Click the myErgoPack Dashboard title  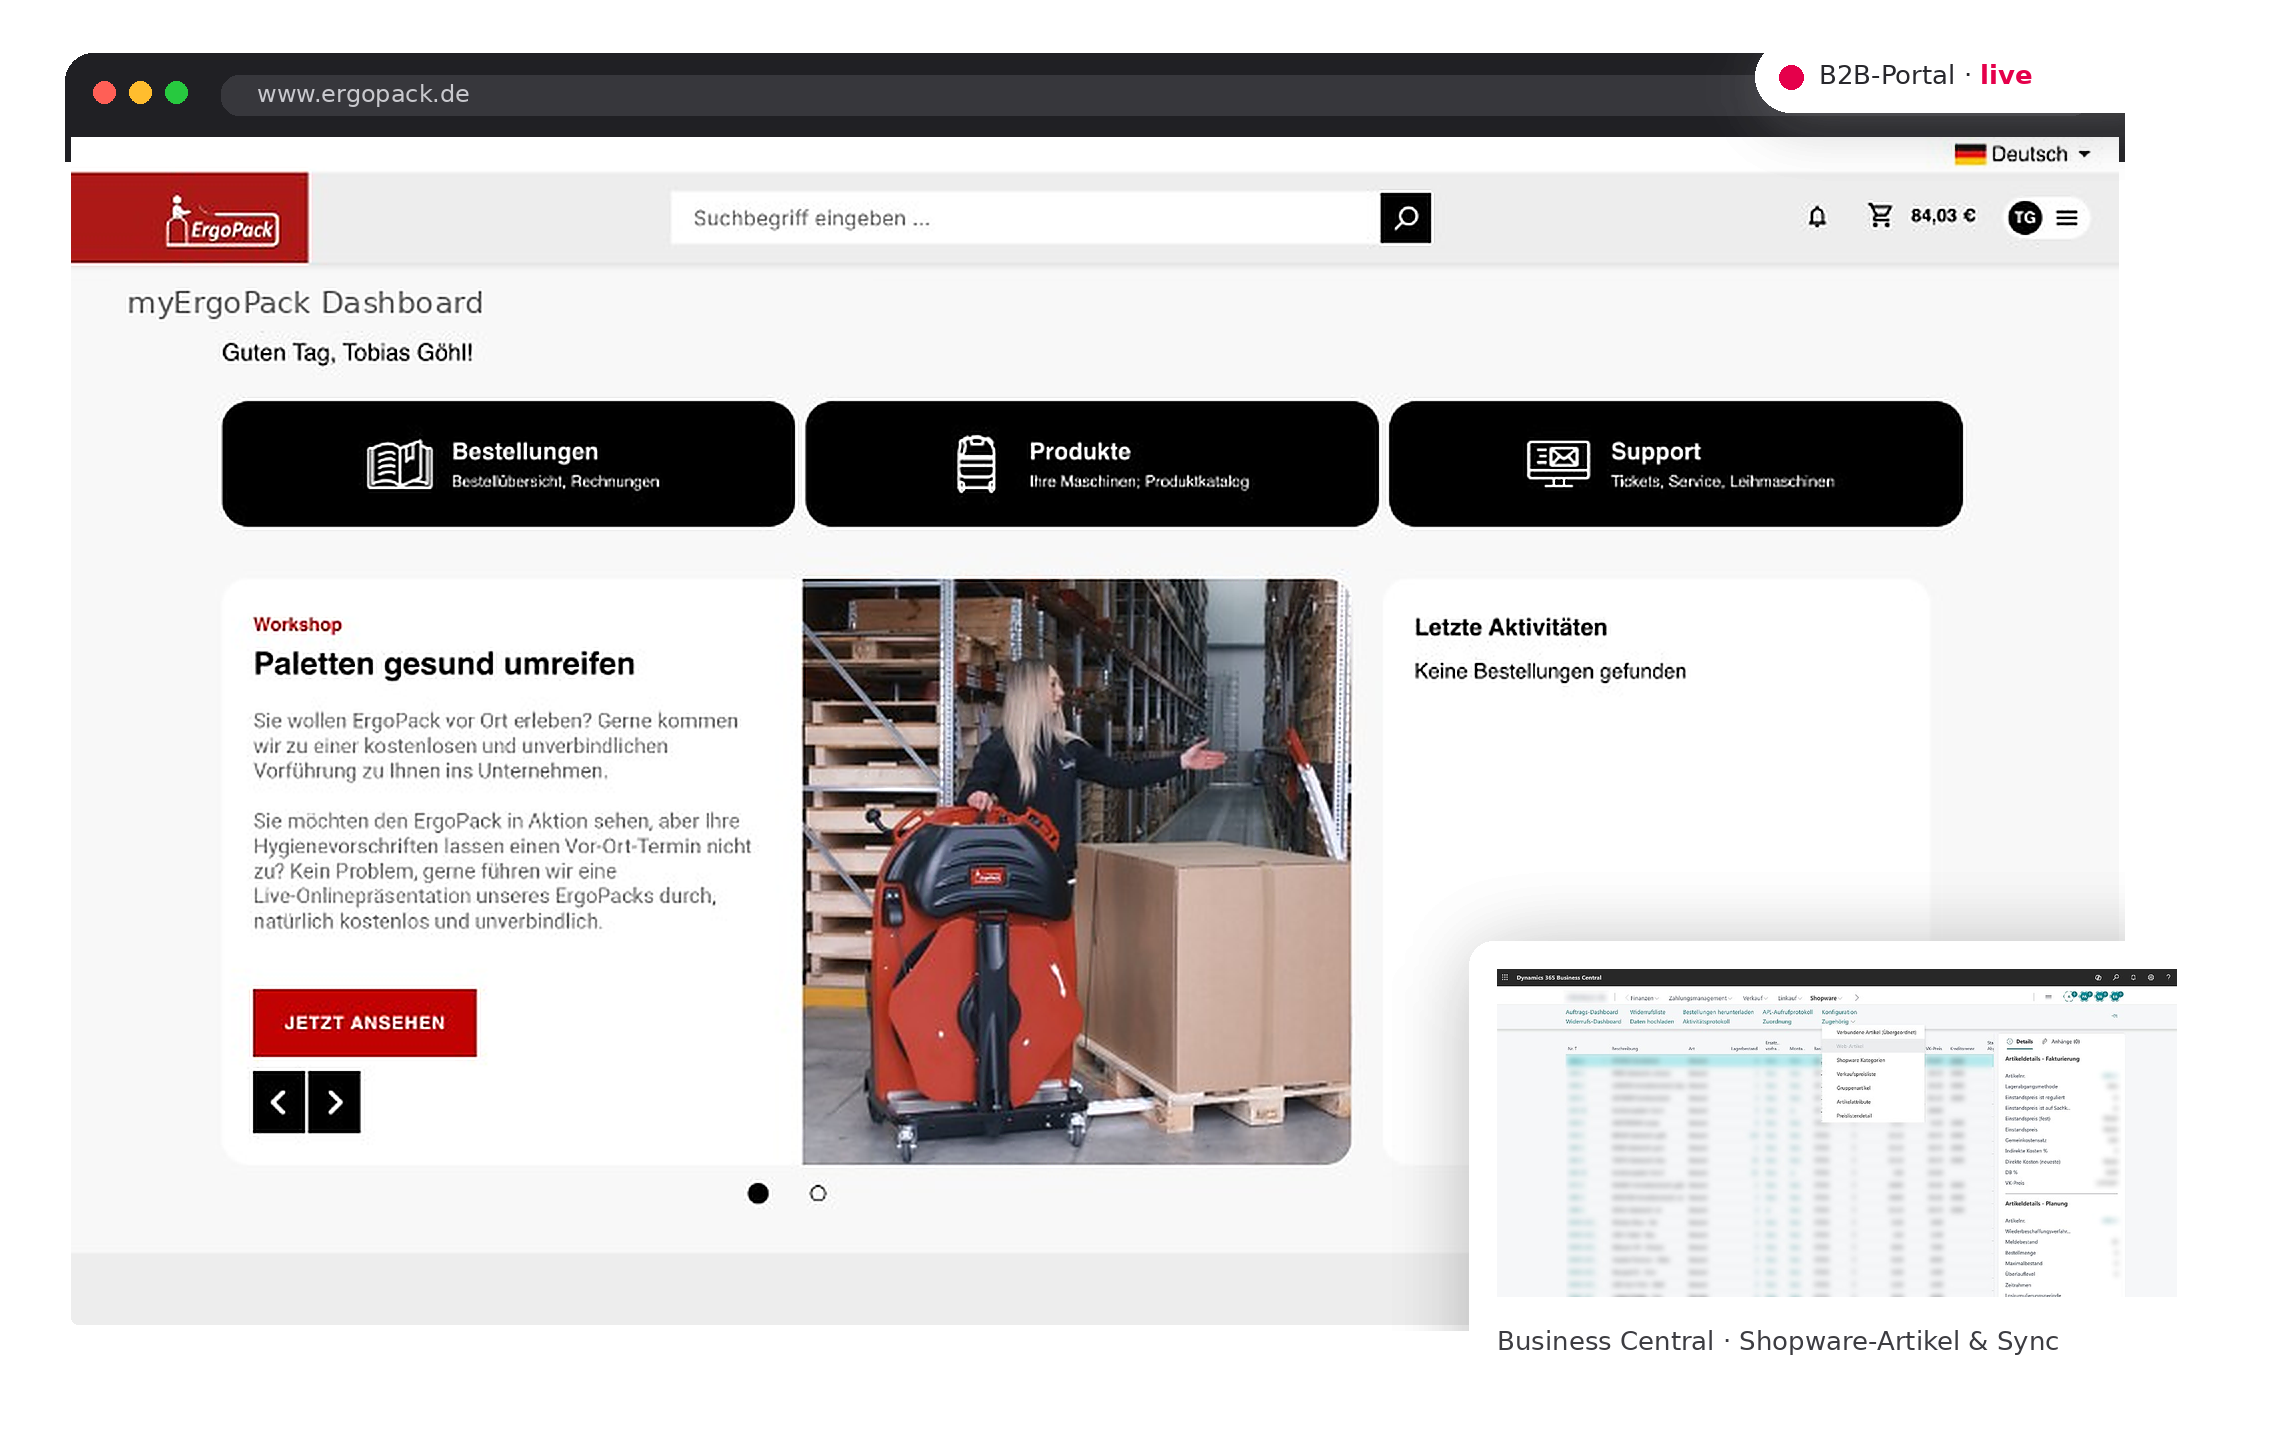(305, 302)
